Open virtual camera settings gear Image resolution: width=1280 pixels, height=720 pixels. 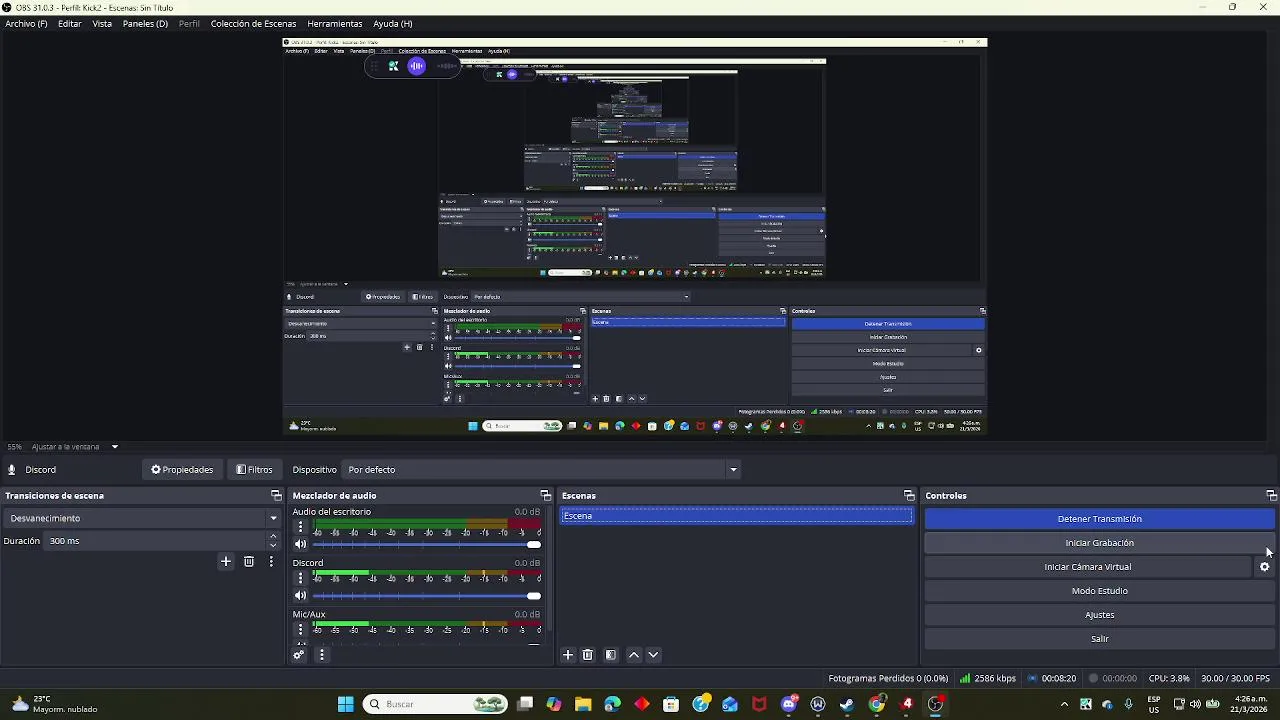tap(1265, 567)
